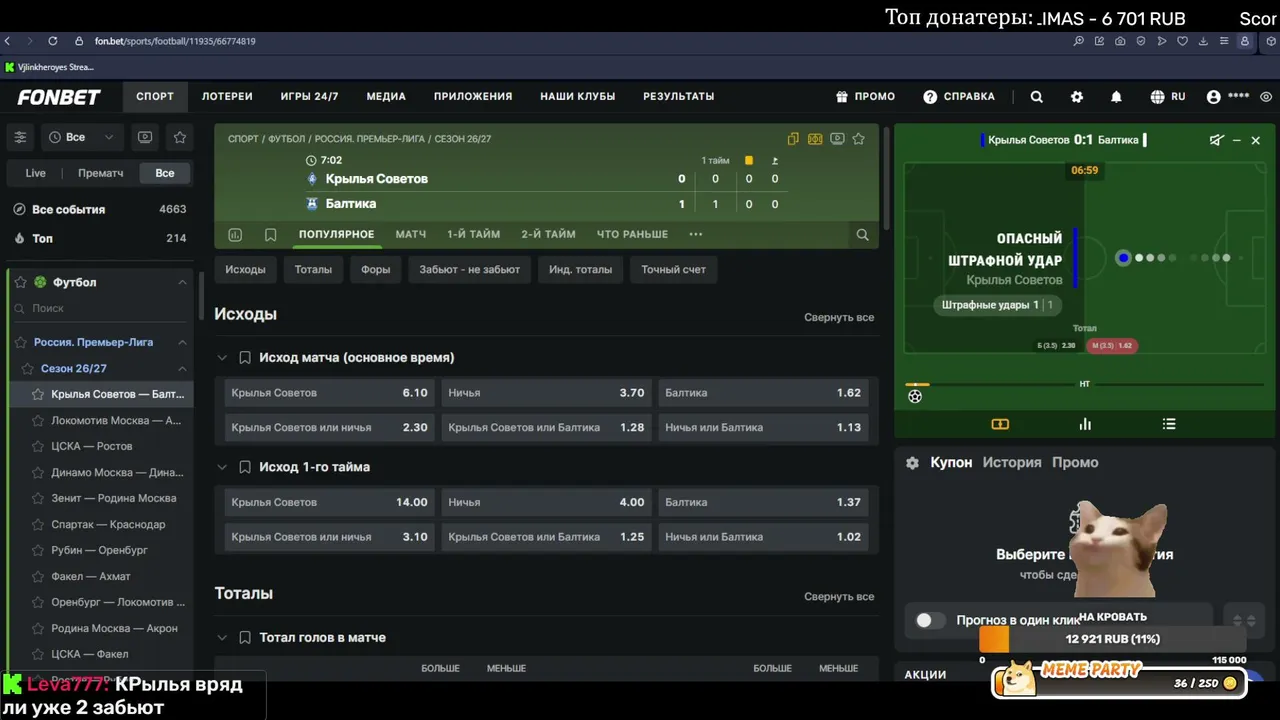This screenshot has height=720, width=1280.
Task: Bet on Балтика match win at 1.62
Action: 763,393
